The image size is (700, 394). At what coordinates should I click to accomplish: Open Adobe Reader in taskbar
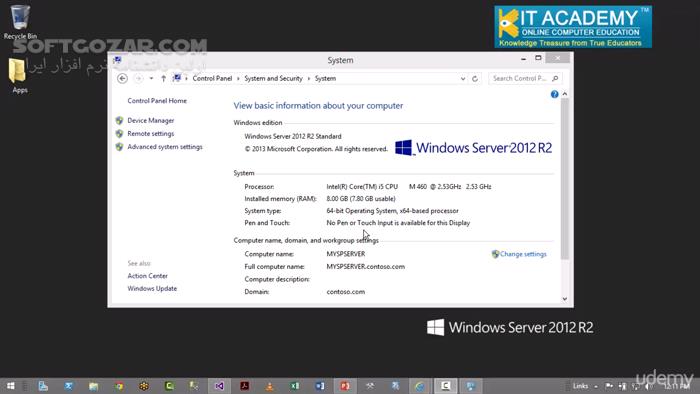[x=245, y=386]
